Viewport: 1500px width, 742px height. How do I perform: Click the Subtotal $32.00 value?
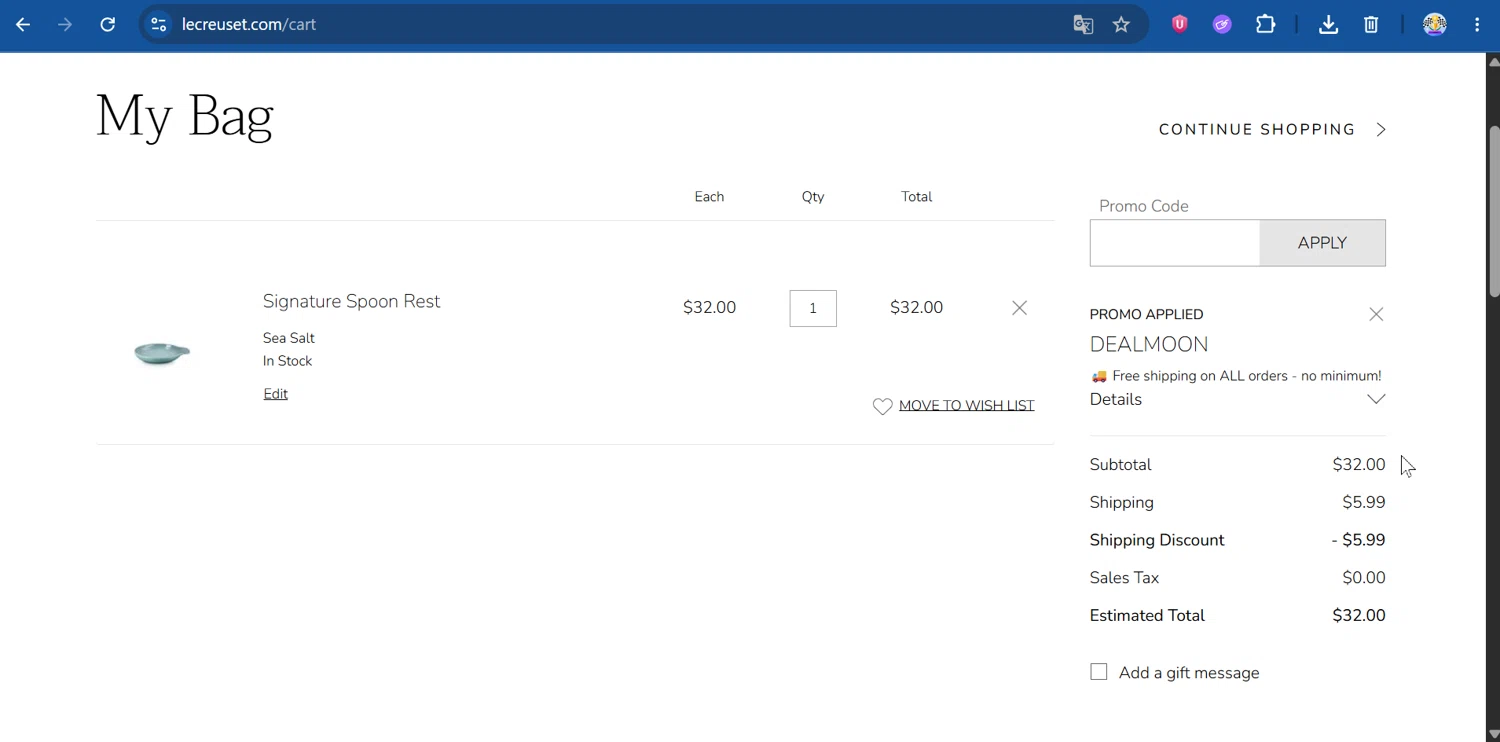click(x=1359, y=465)
